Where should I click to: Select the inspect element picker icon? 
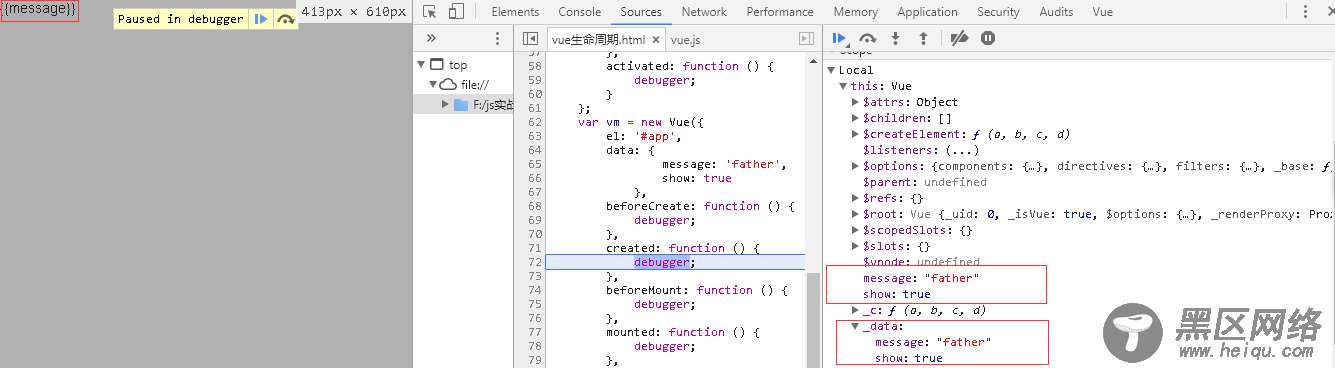(429, 12)
